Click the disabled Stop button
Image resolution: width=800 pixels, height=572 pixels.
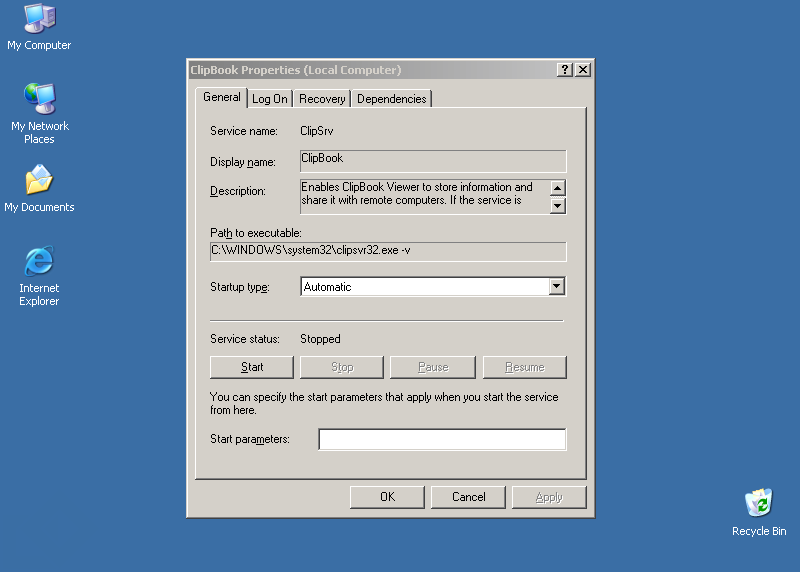coord(342,367)
